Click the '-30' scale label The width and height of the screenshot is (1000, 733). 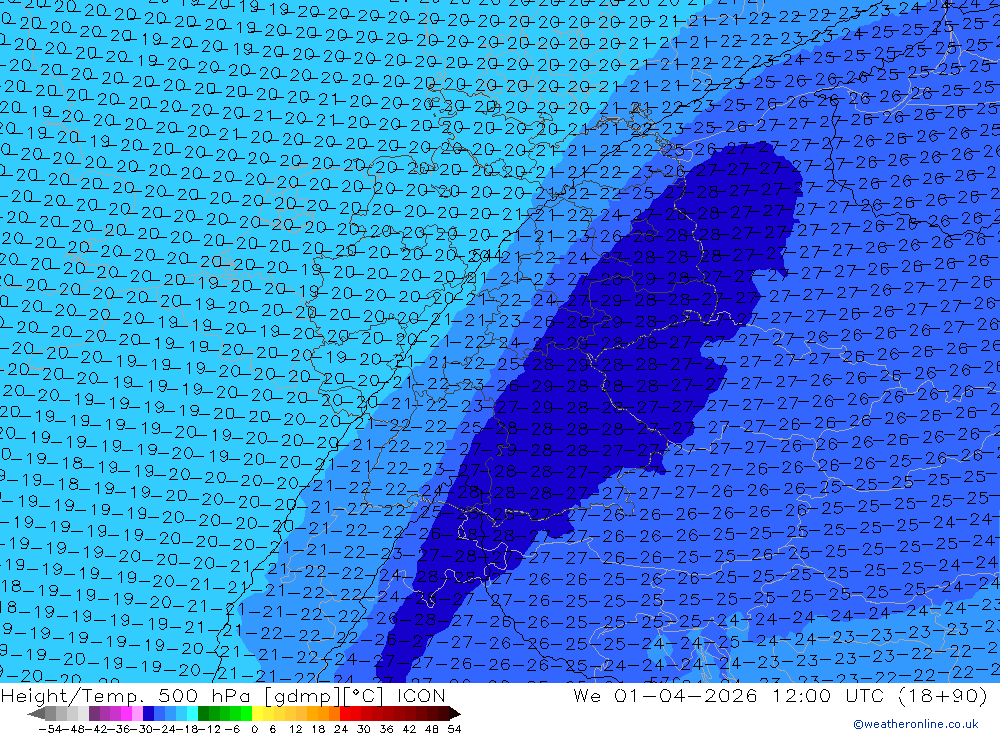(142, 729)
